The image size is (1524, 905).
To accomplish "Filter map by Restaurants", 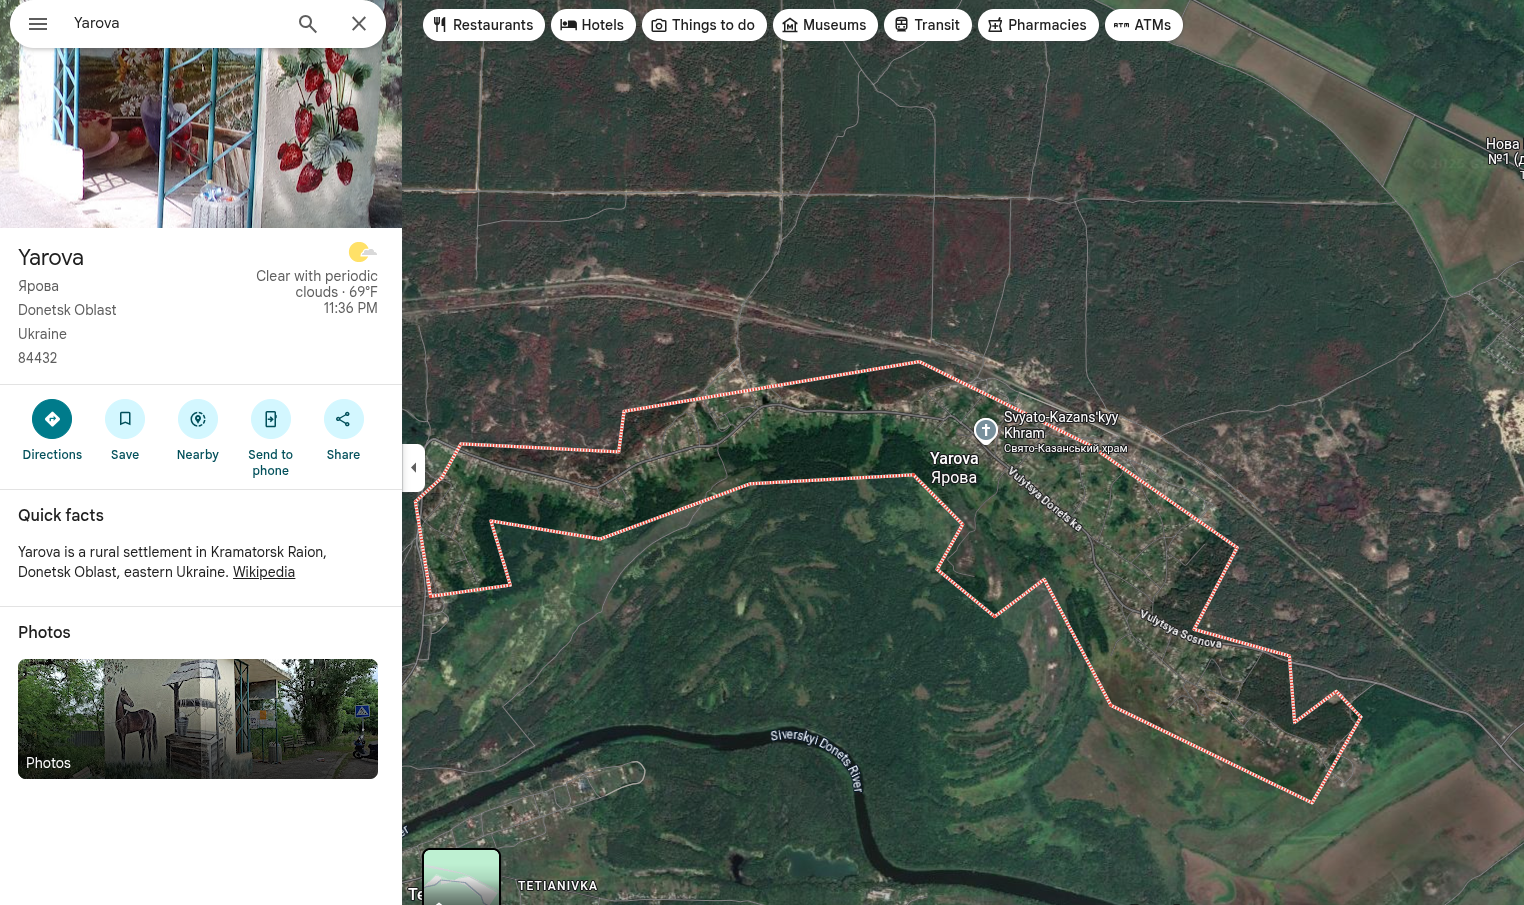I will (484, 25).
